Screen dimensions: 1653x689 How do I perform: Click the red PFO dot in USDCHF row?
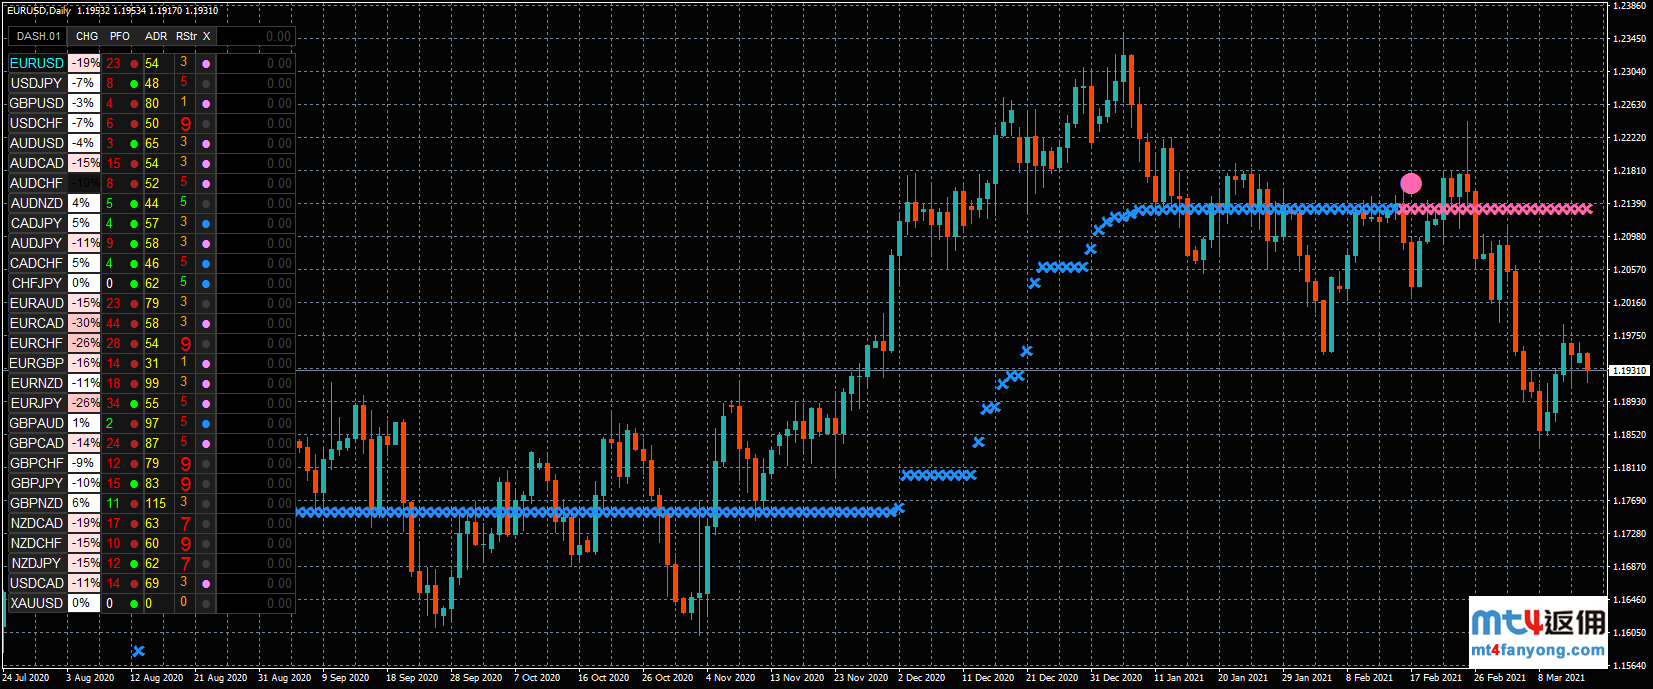134,123
